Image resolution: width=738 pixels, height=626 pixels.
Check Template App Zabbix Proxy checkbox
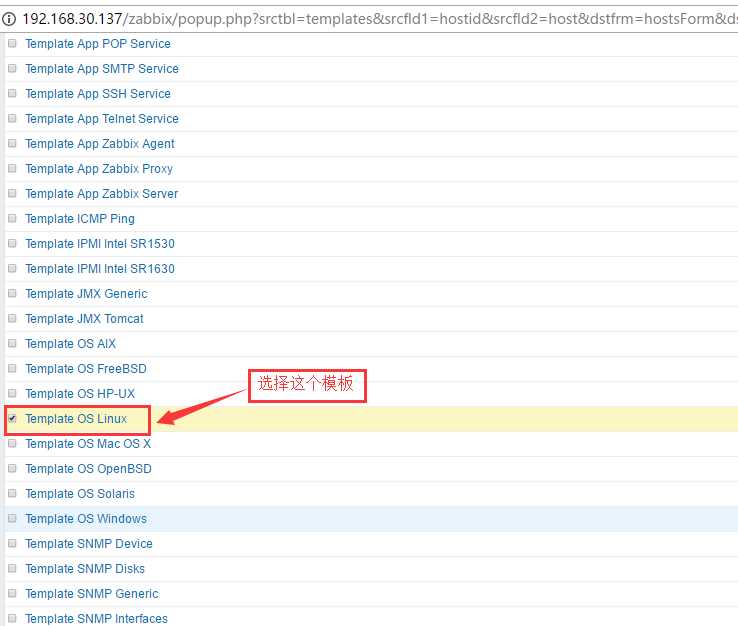(x=12, y=168)
